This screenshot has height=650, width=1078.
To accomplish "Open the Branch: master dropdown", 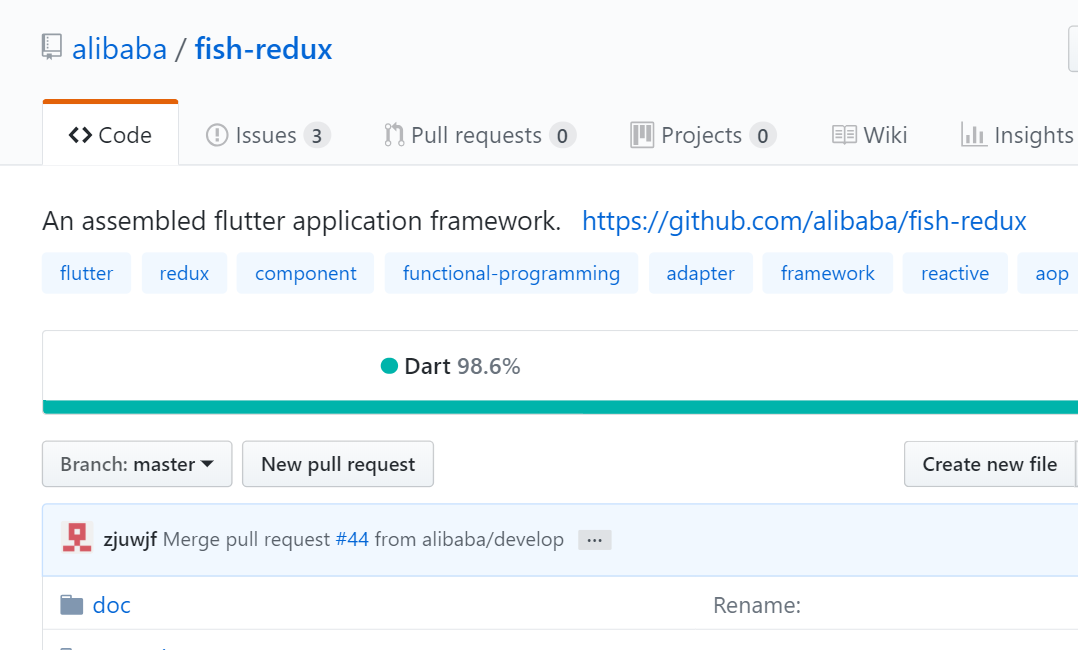I will coord(136,463).
